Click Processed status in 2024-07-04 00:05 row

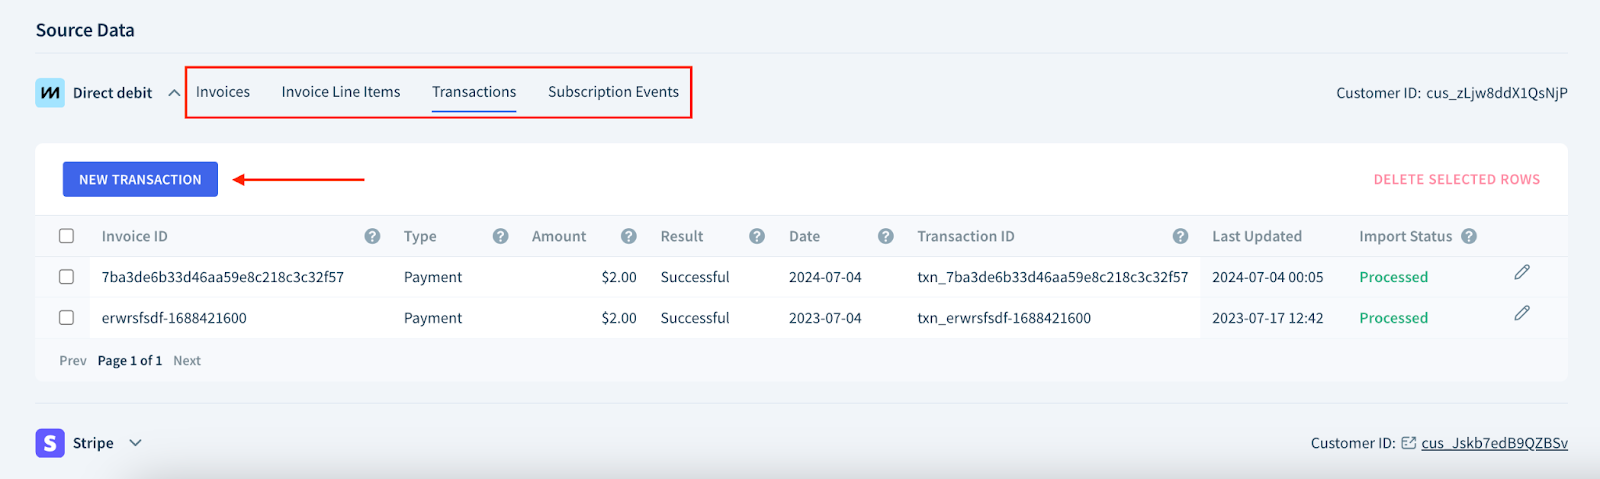pyautogui.click(x=1394, y=277)
